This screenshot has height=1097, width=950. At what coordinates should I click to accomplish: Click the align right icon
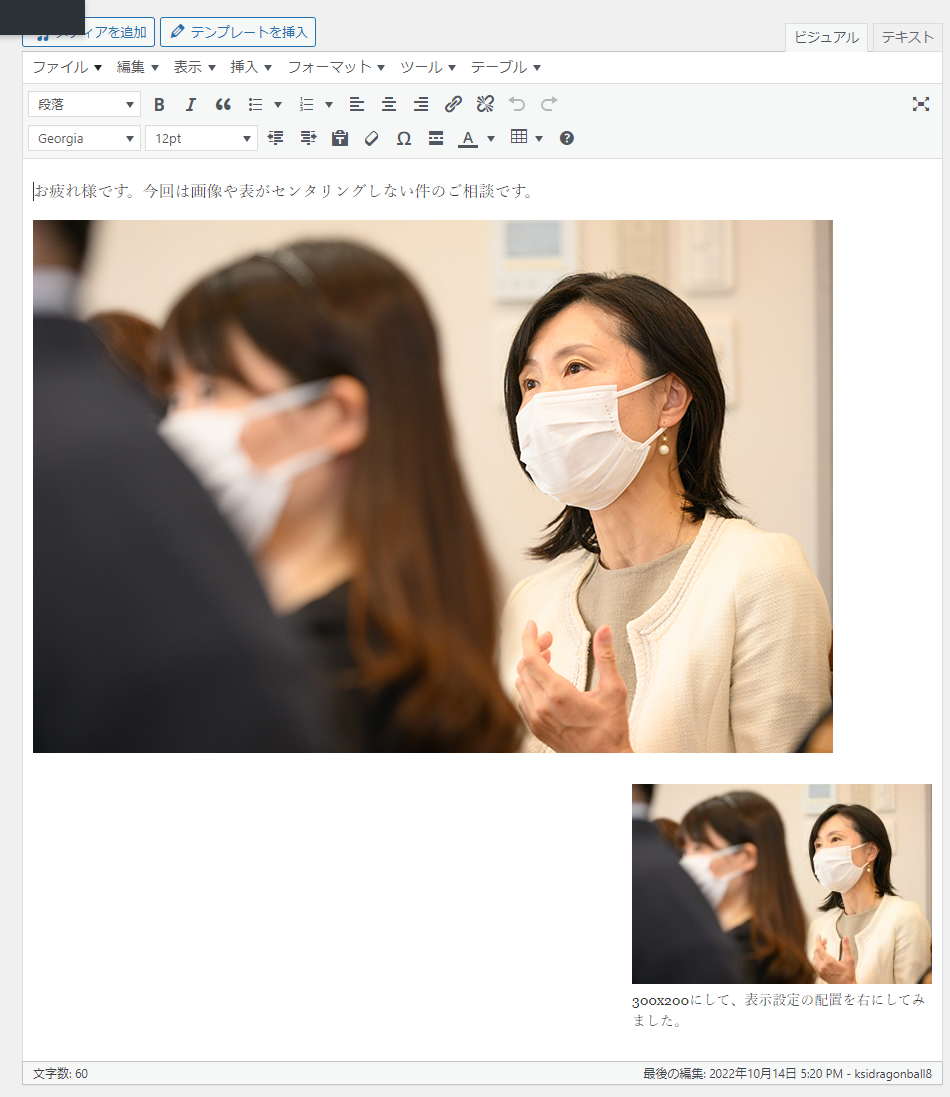tap(421, 104)
